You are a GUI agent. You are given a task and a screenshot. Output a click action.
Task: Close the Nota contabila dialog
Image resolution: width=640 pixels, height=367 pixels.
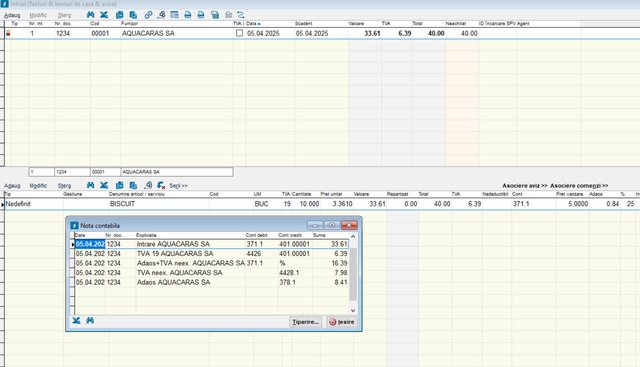point(349,225)
